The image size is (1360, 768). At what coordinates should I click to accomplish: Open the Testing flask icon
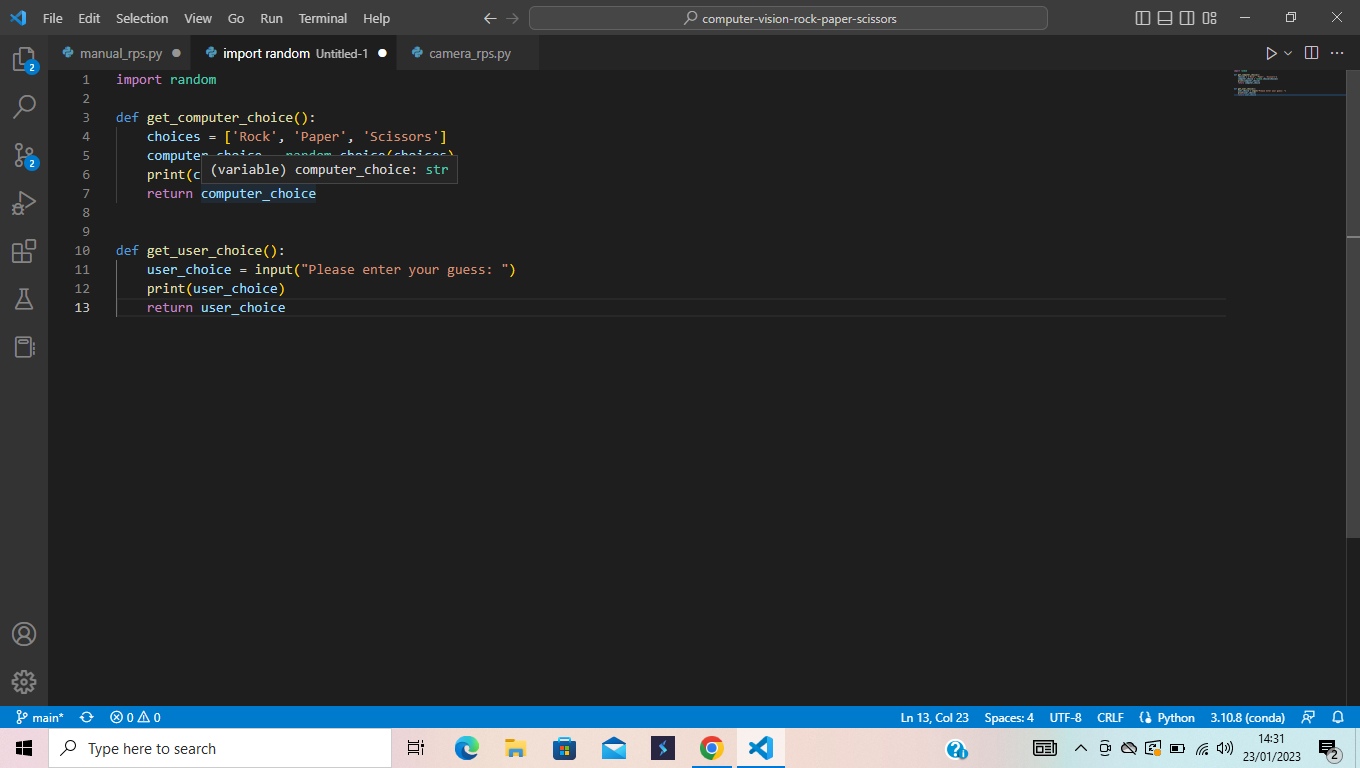(24, 299)
